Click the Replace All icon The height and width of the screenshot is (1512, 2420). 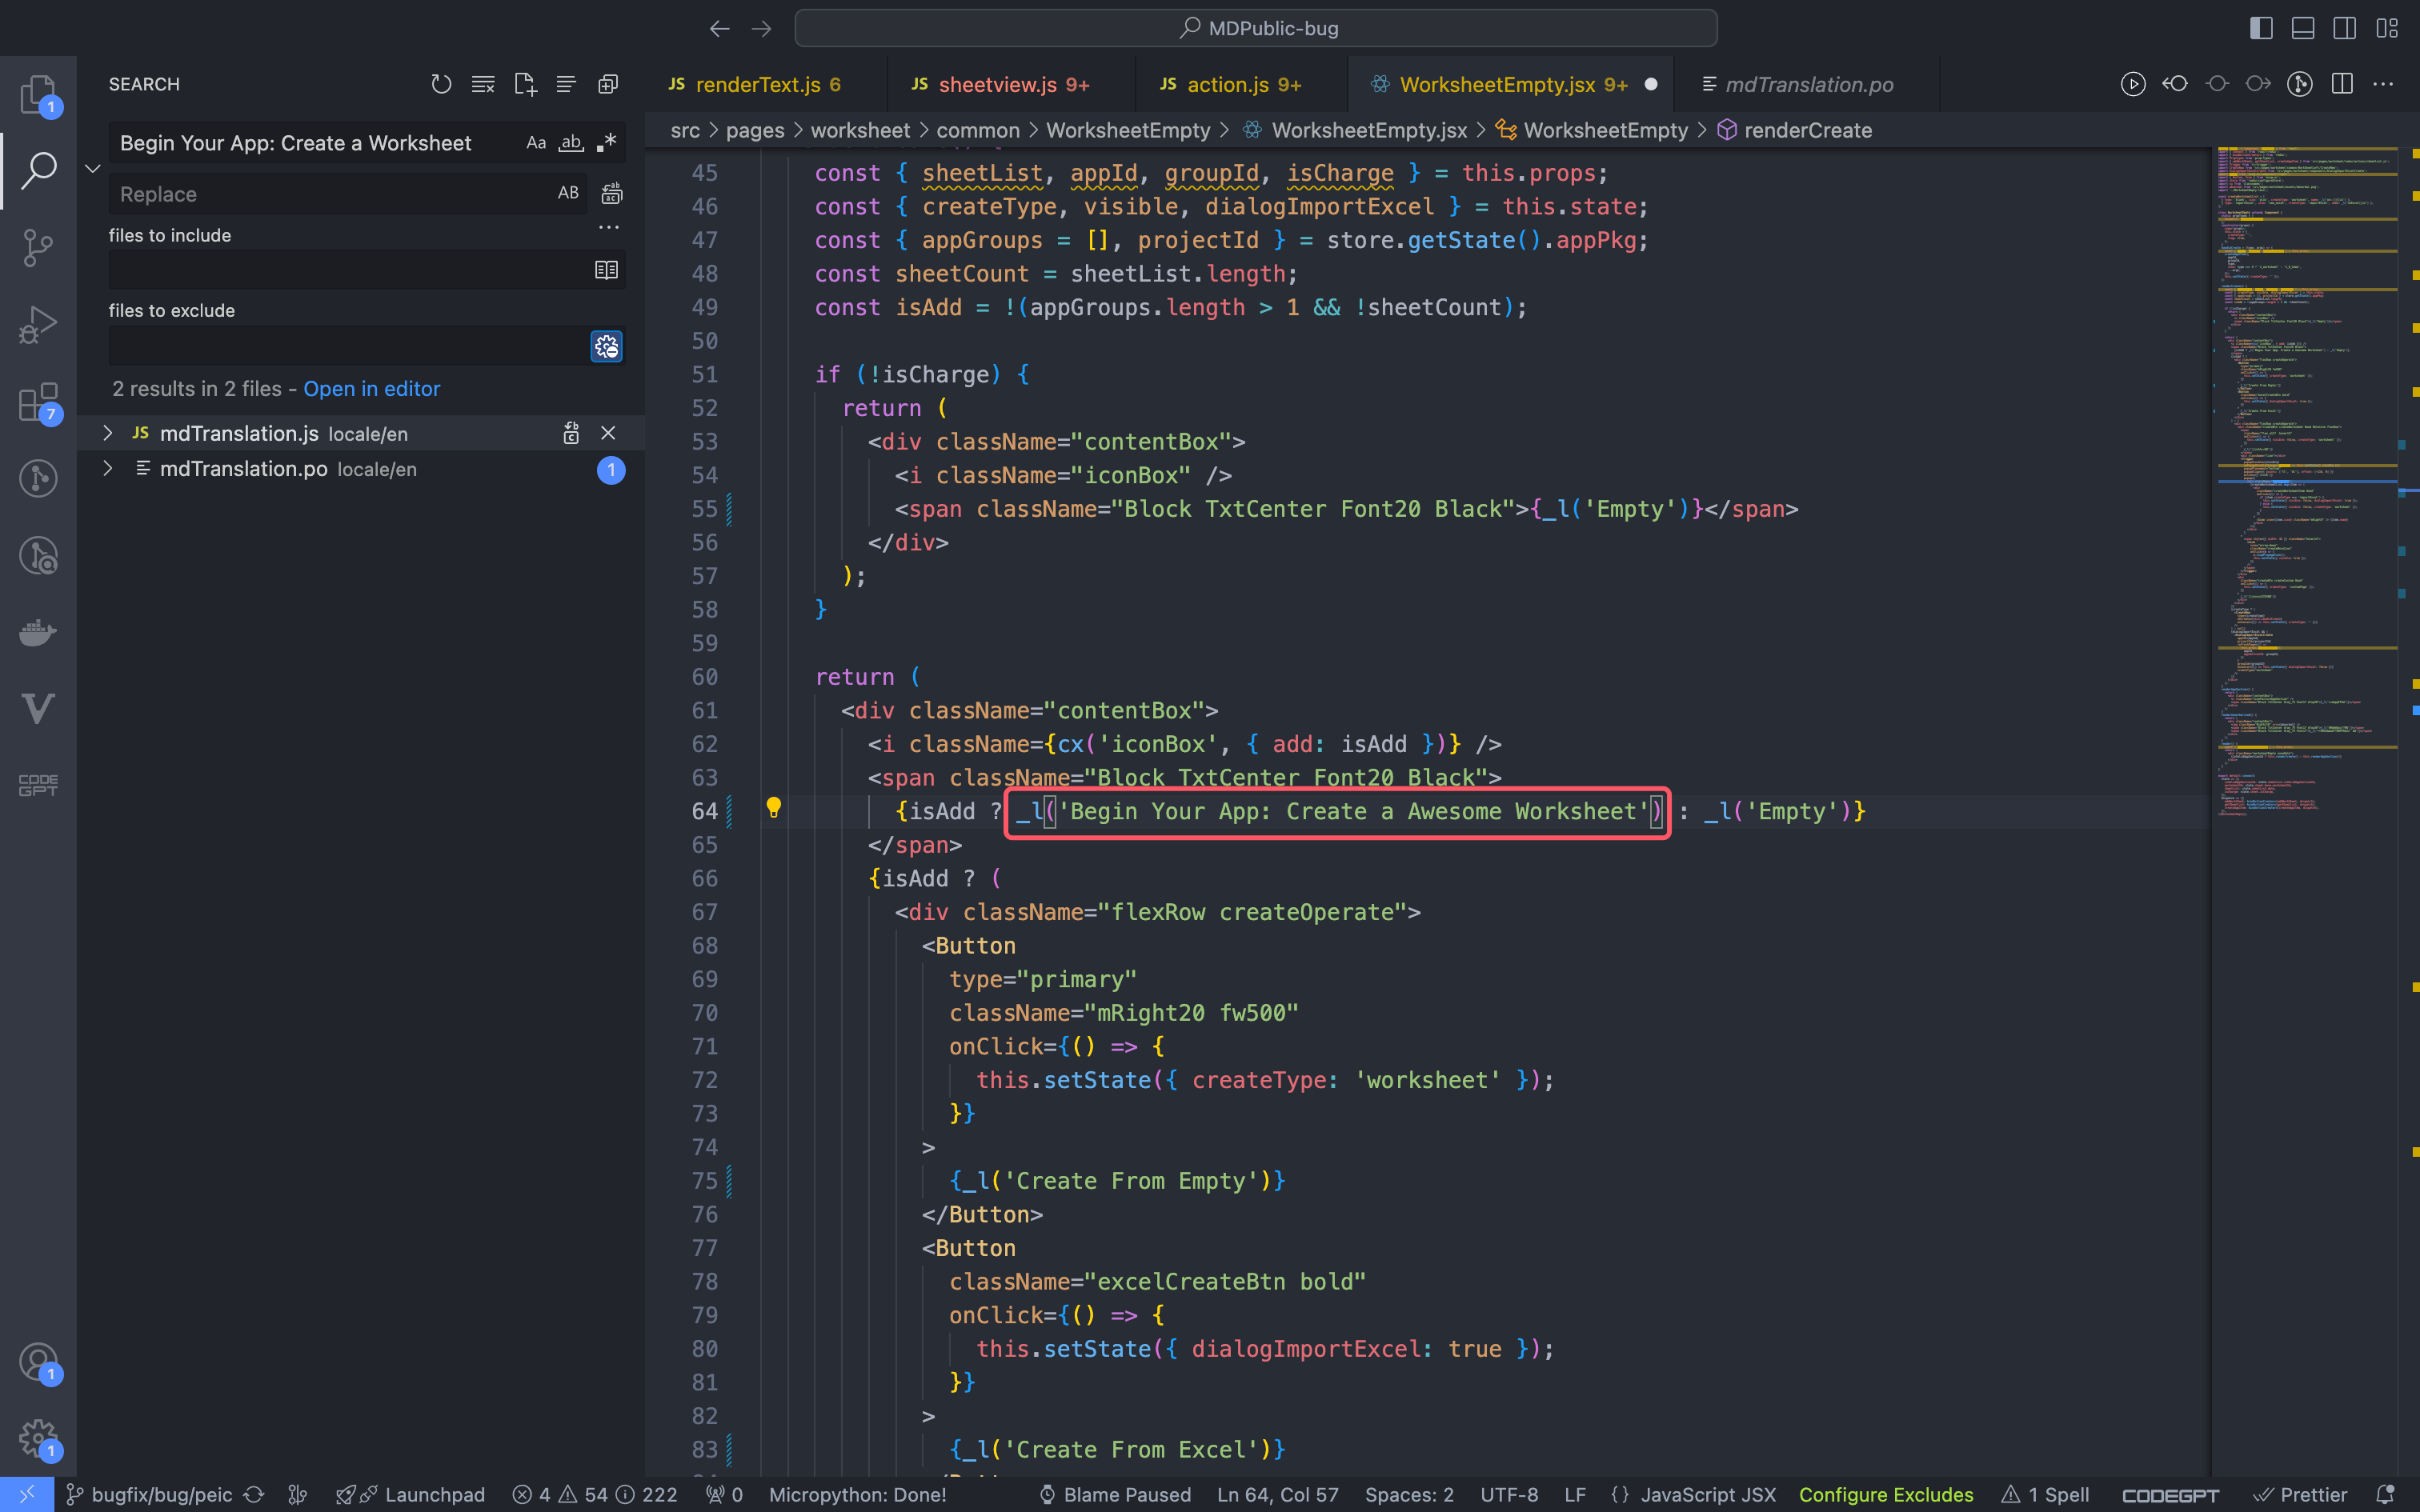point(611,193)
